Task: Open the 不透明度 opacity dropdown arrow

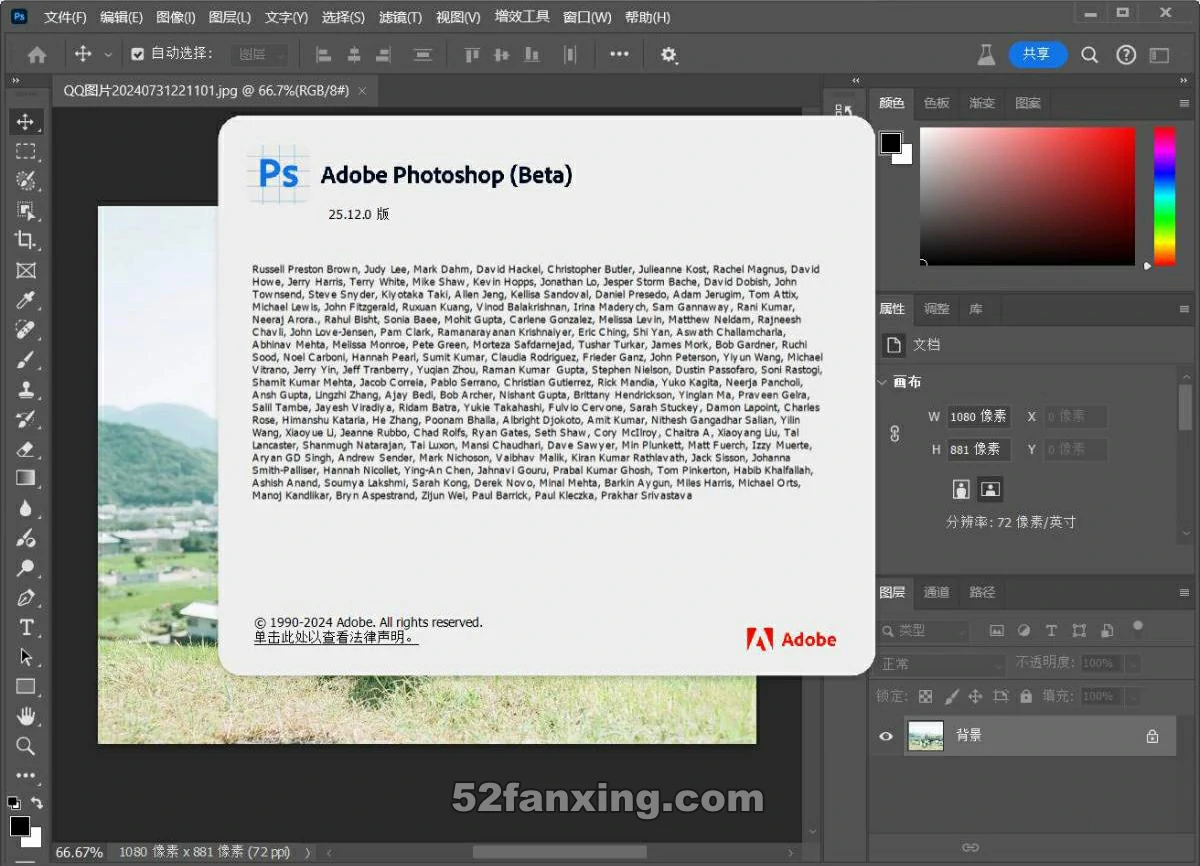Action: [x=1133, y=663]
